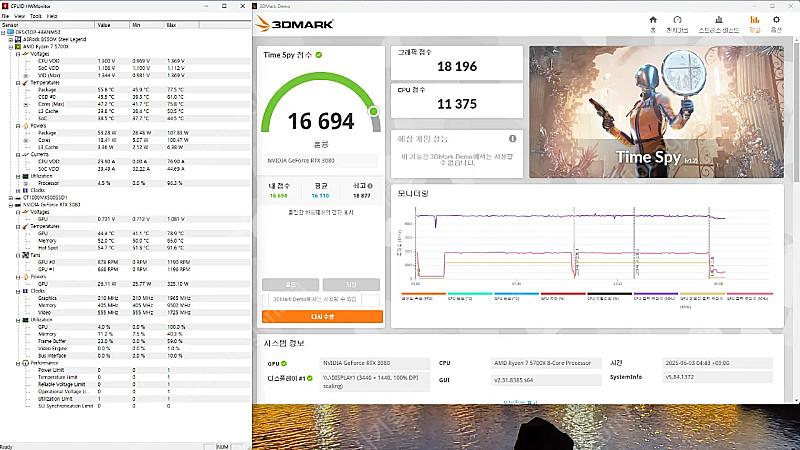Click the drive icon of CT1000MX500SSD1

pos(18,197)
